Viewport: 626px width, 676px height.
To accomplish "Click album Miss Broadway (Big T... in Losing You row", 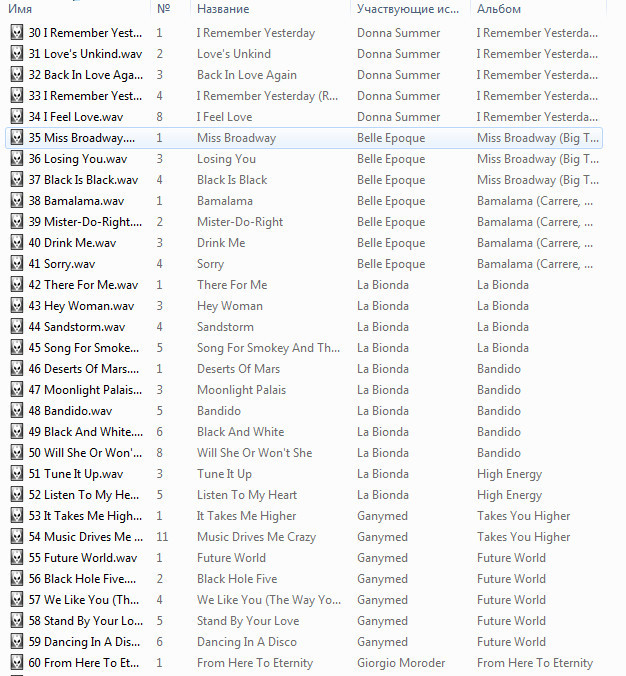I will pyautogui.click(x=538, y=159).
